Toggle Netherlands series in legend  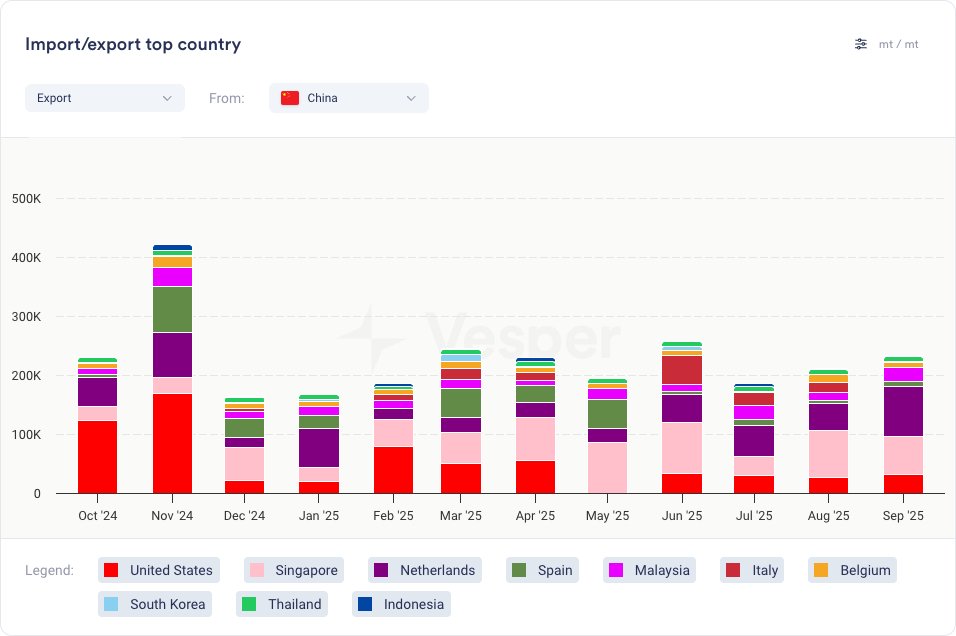425,570
